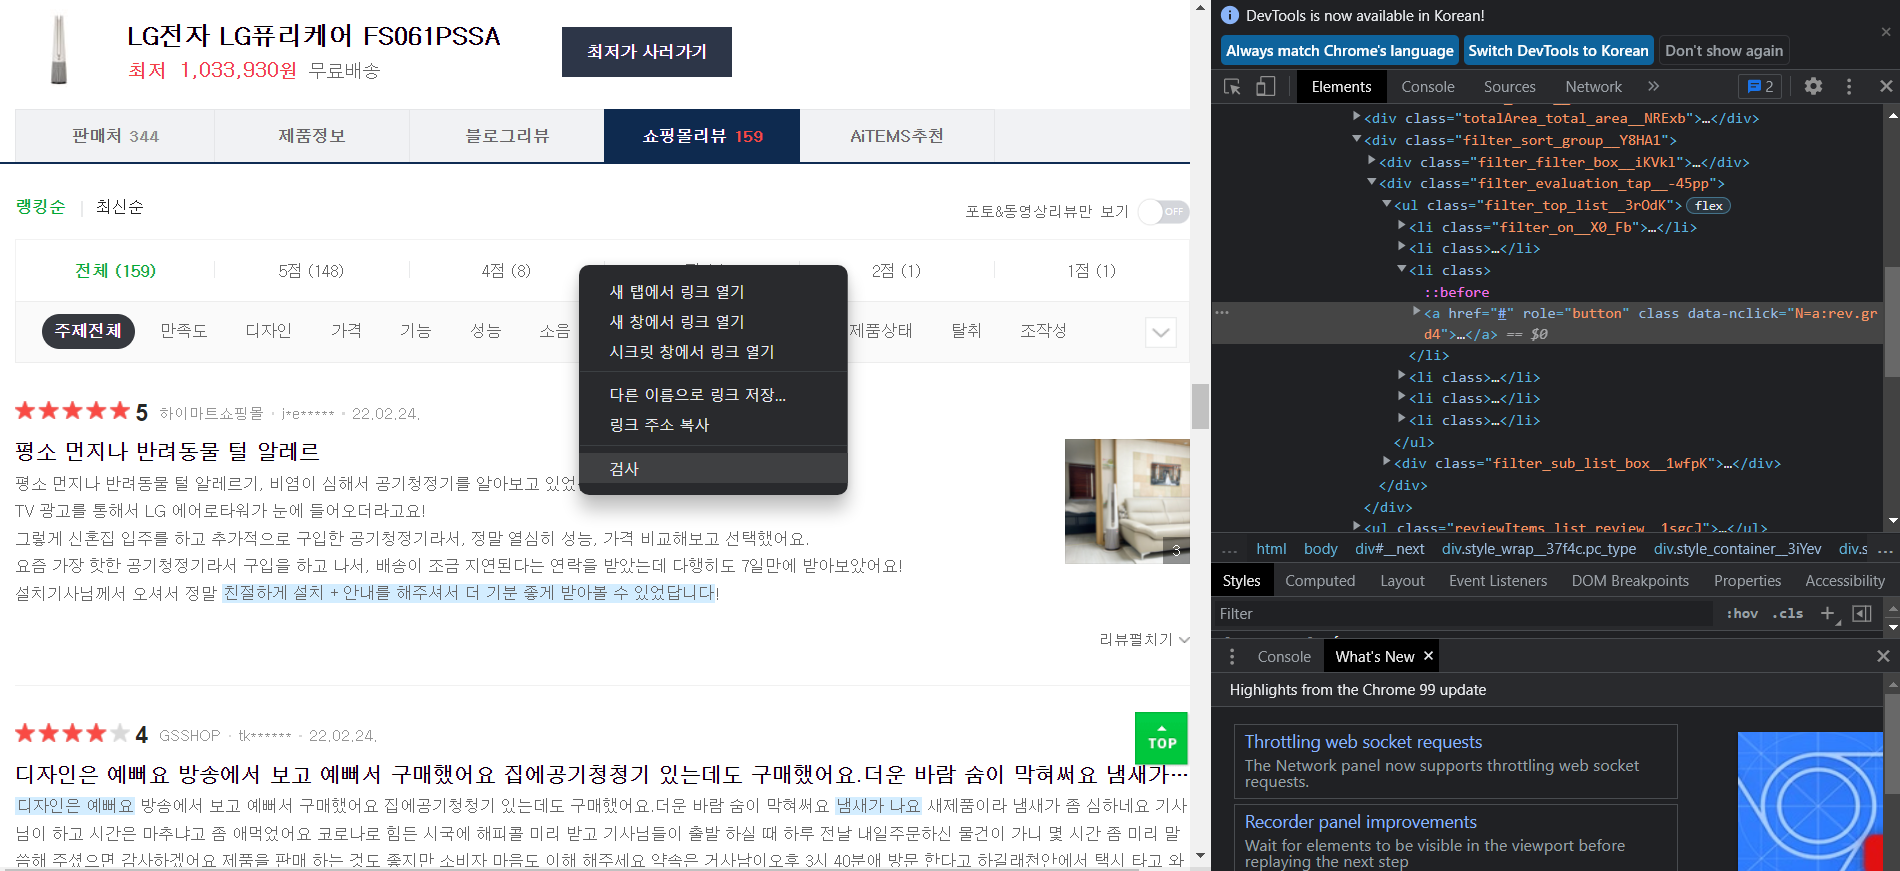Toggle the .cls class editor button
This screenshot has width=1900, height=871.
(1788, 613)
